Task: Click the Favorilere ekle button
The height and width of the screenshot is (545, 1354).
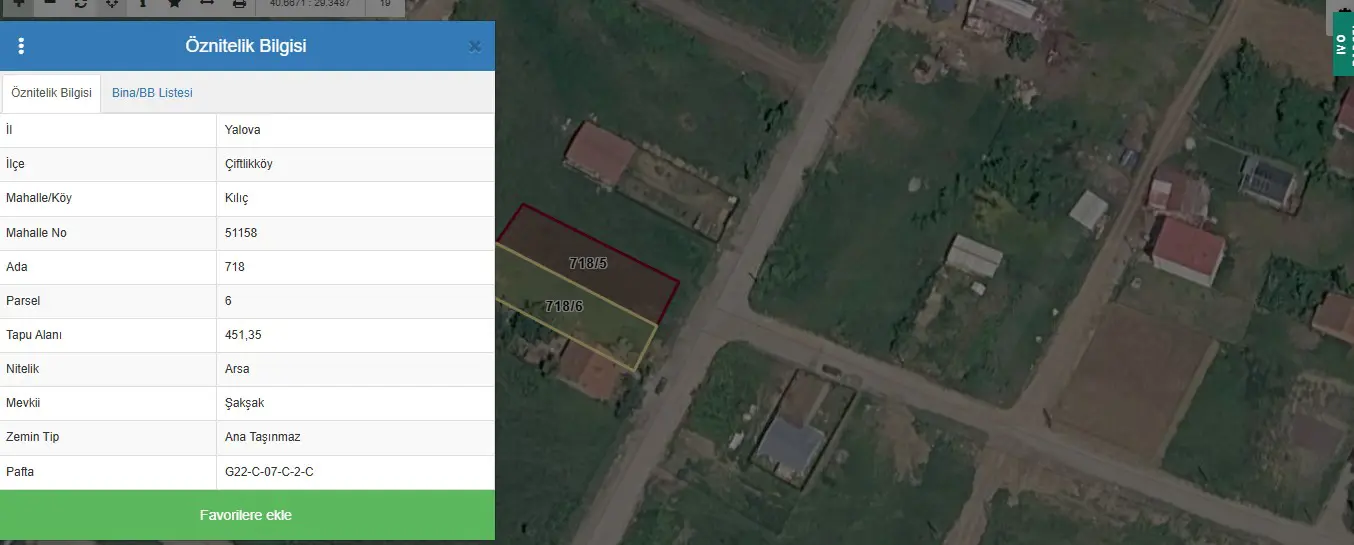Action: point(247,515)
